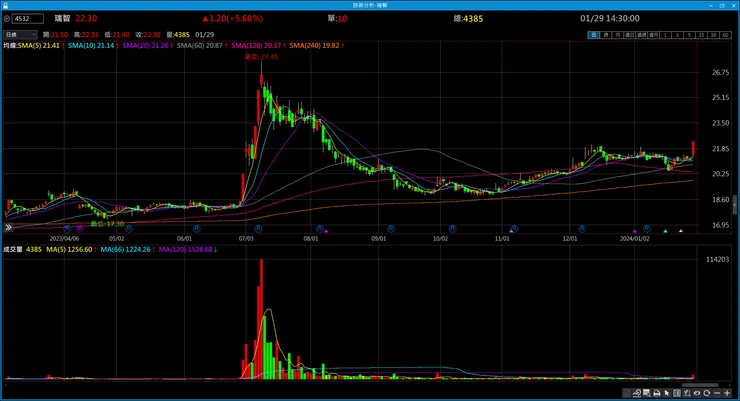
Task: Click the total volume 總:4385 text
Action: pyautogui.click(x=468, y=18)
